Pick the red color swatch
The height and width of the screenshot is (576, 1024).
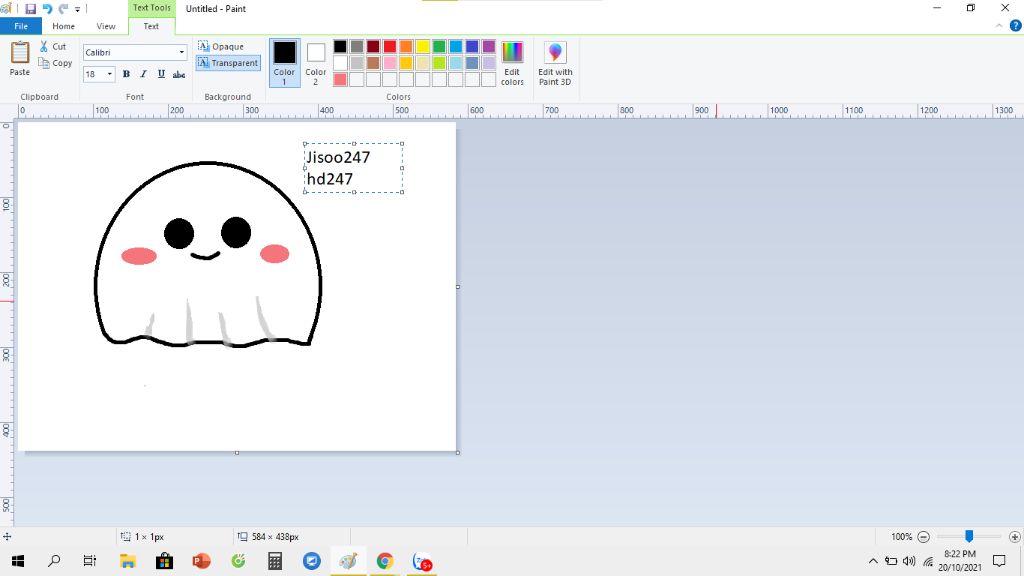pos(390,46)
